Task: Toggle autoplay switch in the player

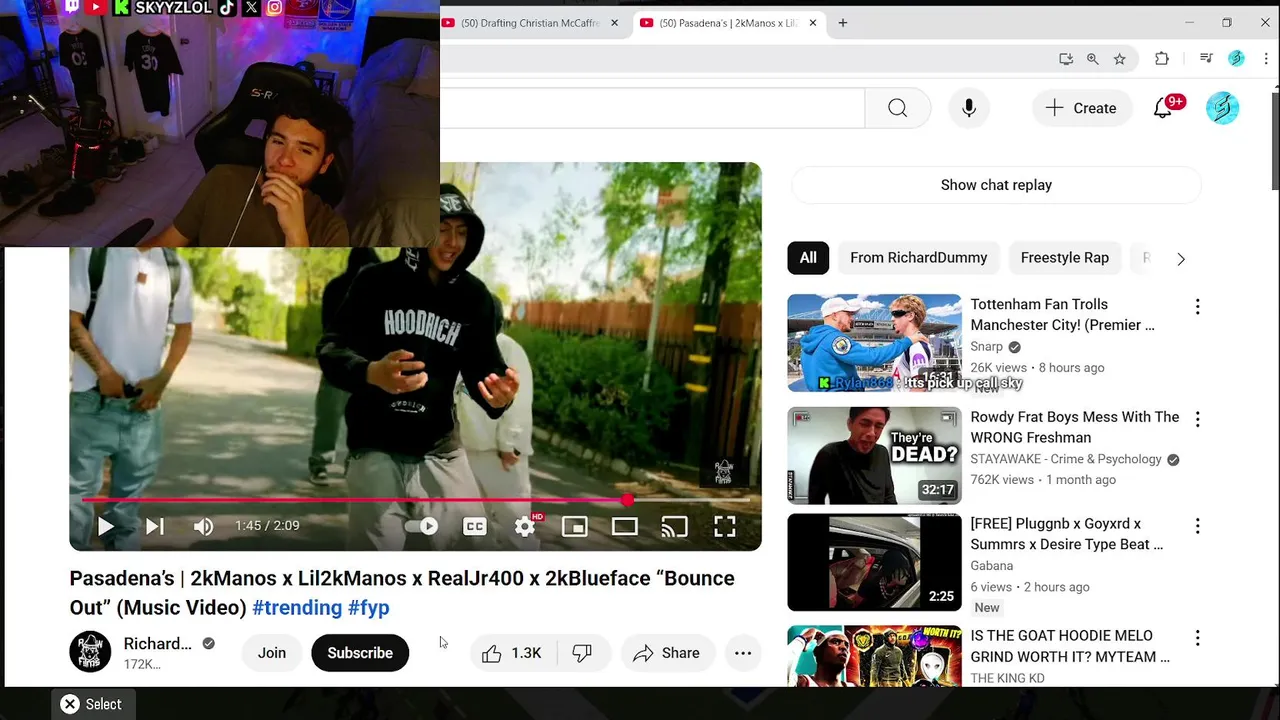Action: point(422,526)
